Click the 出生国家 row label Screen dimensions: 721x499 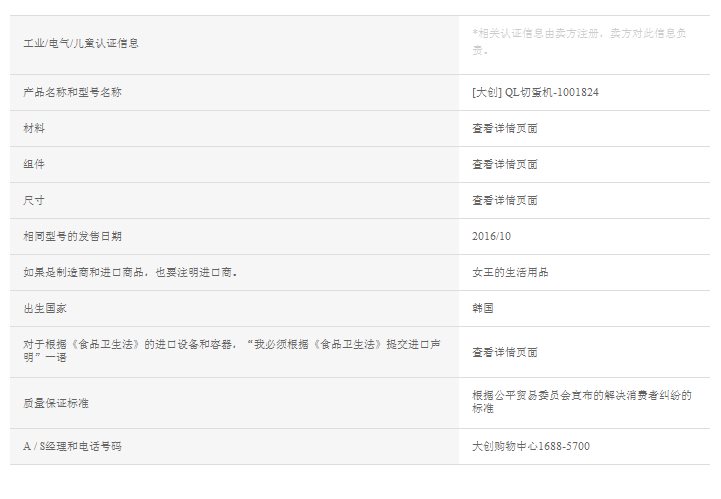[x=45, y=308]
